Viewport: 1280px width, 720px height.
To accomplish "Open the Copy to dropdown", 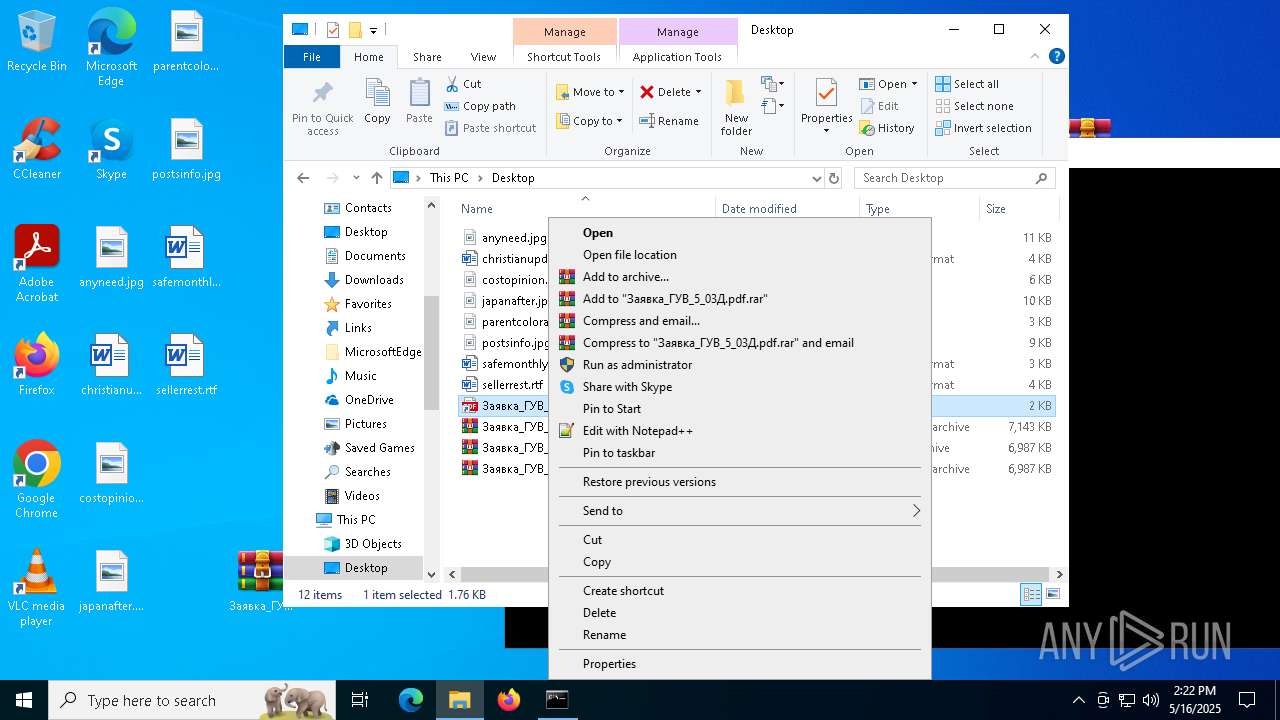I will click(x=589, y=121).
